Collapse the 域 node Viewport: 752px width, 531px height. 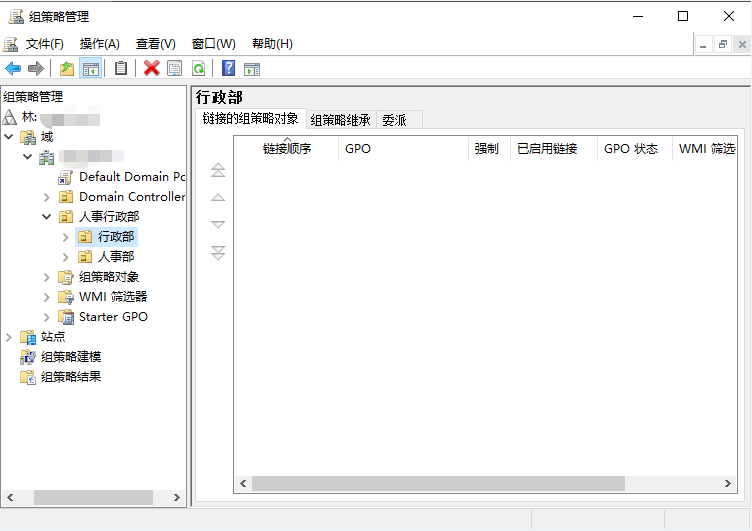9,137
